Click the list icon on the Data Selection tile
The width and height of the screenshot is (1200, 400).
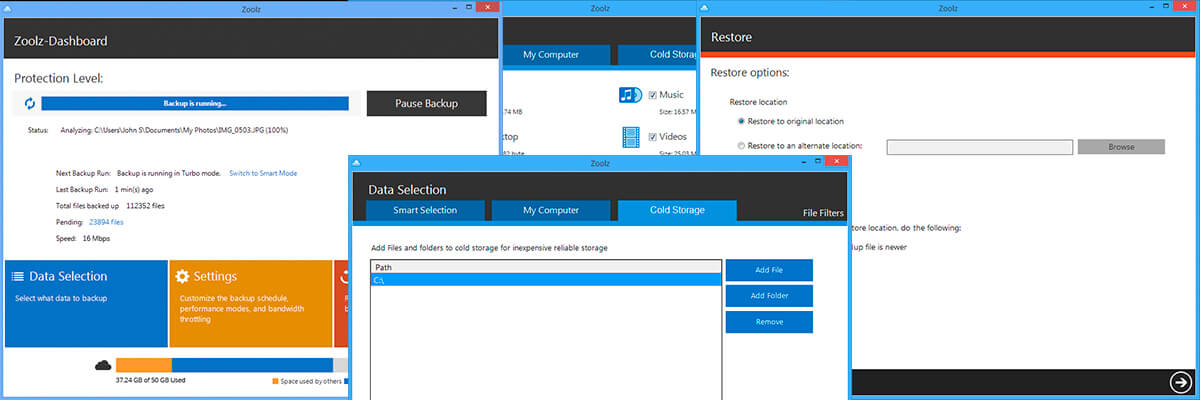pyautogui.click(x=18, y=276)
